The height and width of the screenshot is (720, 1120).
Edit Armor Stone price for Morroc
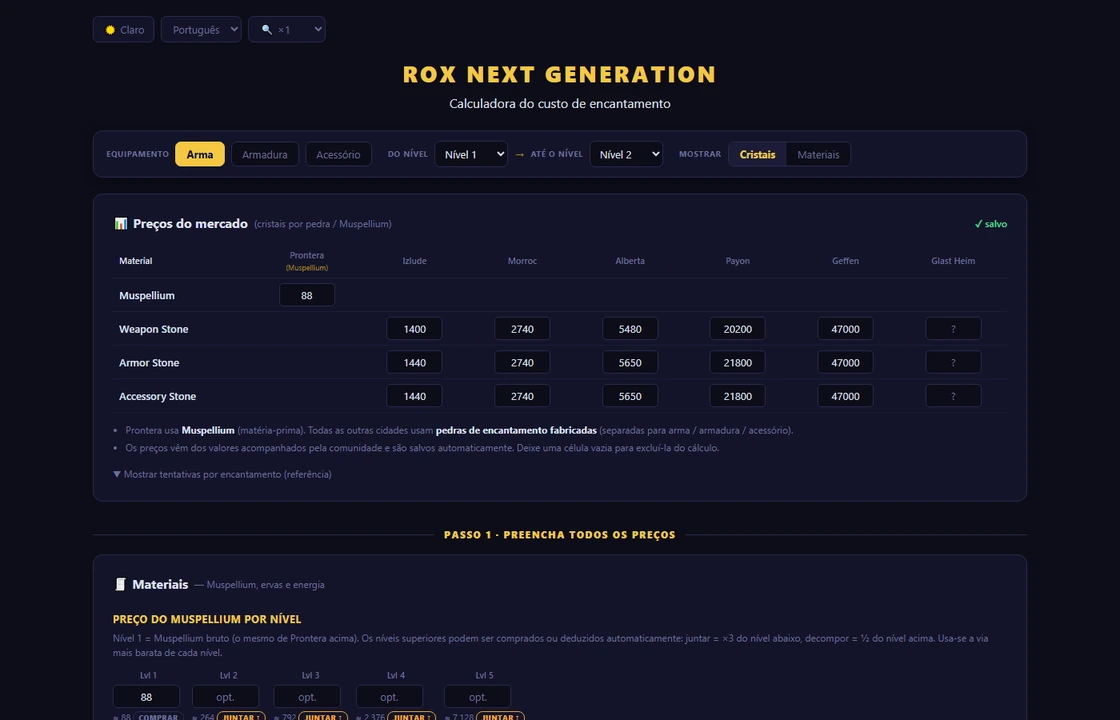click(522, 362)
